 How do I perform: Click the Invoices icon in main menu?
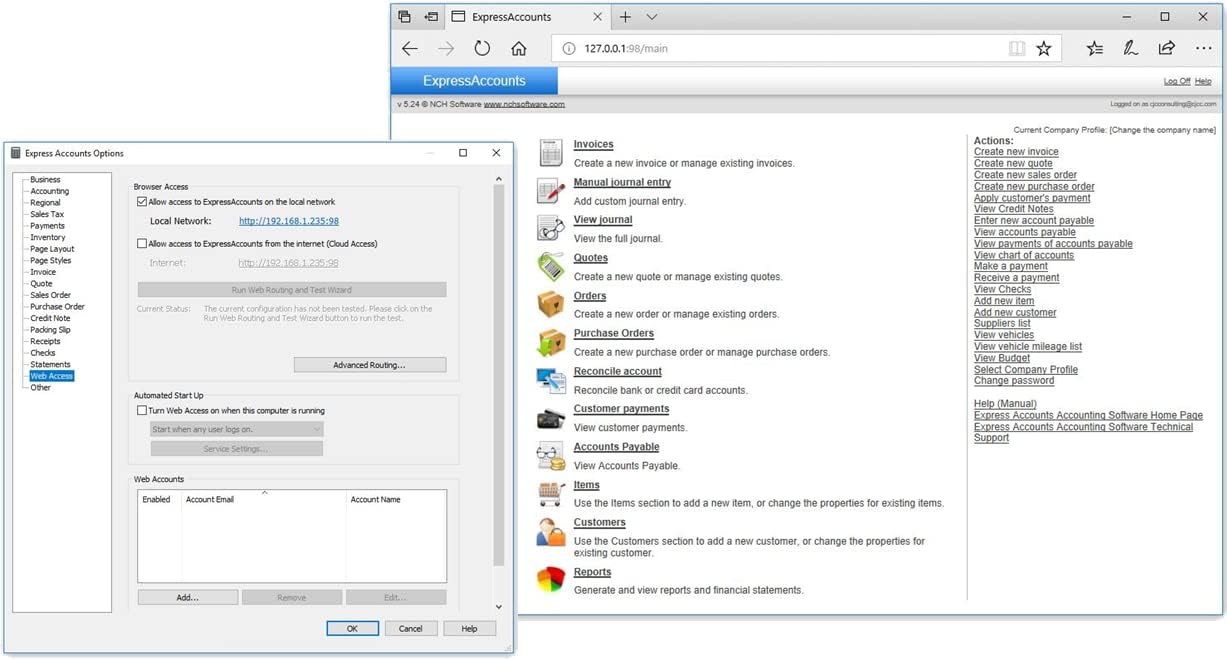point(550,153)
